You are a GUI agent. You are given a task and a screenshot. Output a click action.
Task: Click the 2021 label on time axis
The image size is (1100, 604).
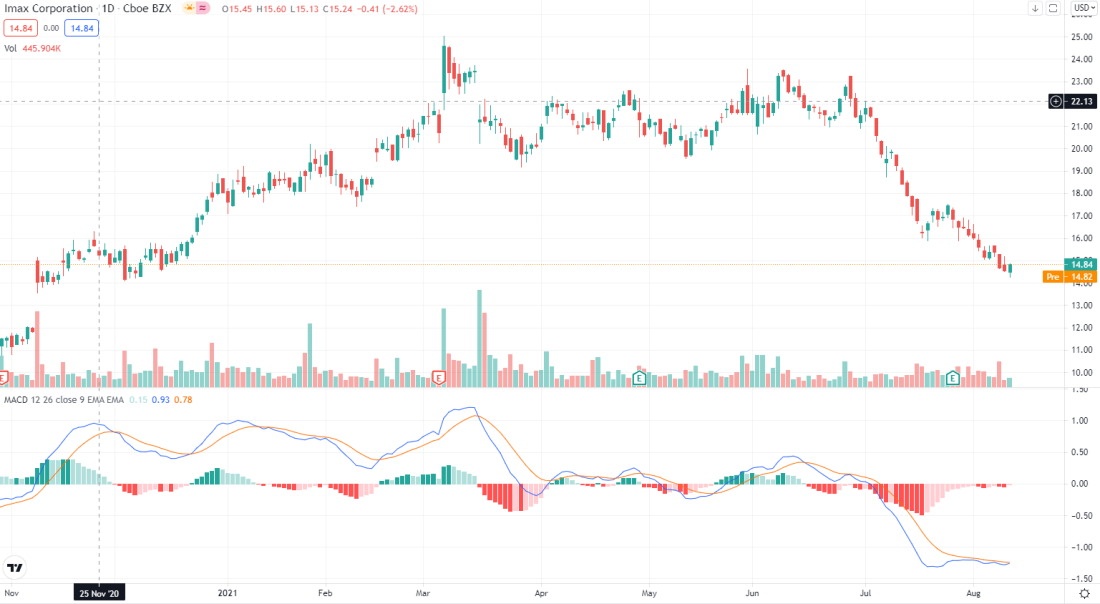click(x=227, y=593)
